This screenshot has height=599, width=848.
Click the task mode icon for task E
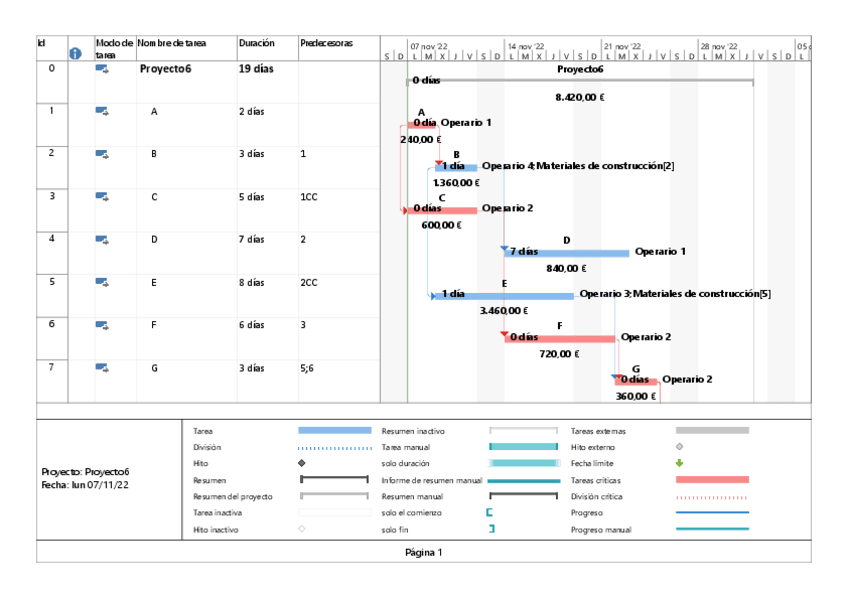102,282
